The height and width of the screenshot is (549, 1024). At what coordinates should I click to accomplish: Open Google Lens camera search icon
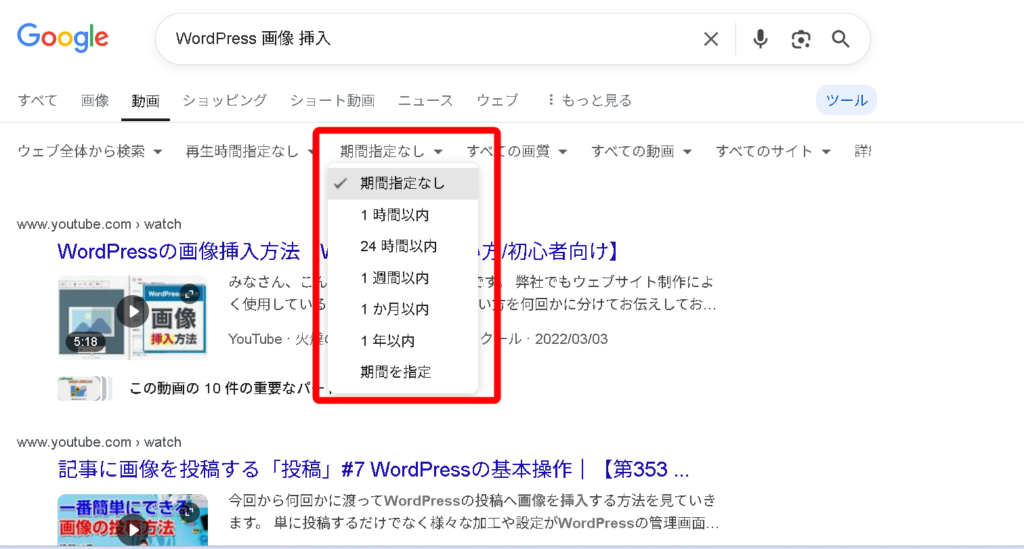tap(801, 39)
